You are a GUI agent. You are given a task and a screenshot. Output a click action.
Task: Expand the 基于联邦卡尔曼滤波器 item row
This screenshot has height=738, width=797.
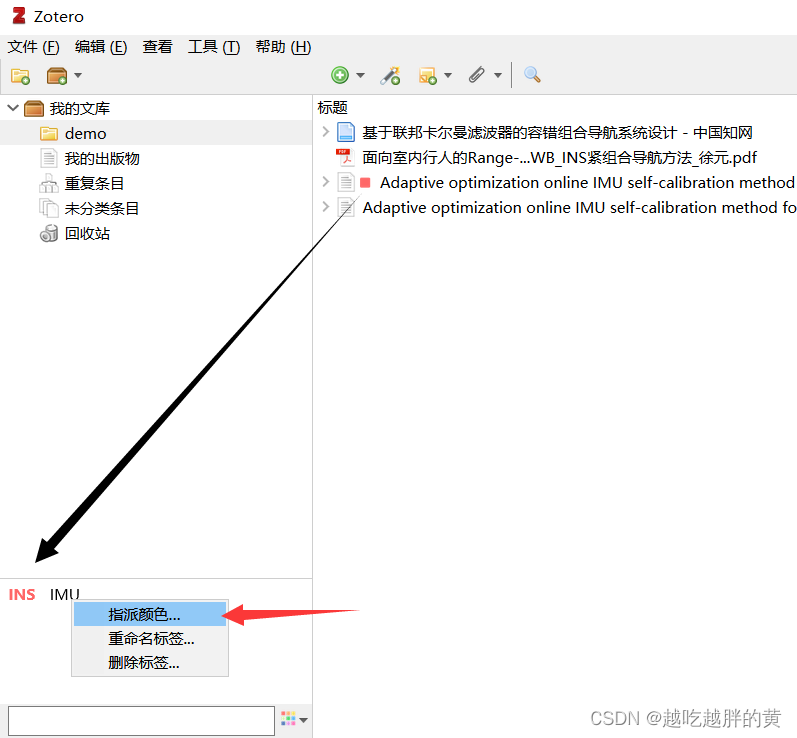[x=326, y=132]
